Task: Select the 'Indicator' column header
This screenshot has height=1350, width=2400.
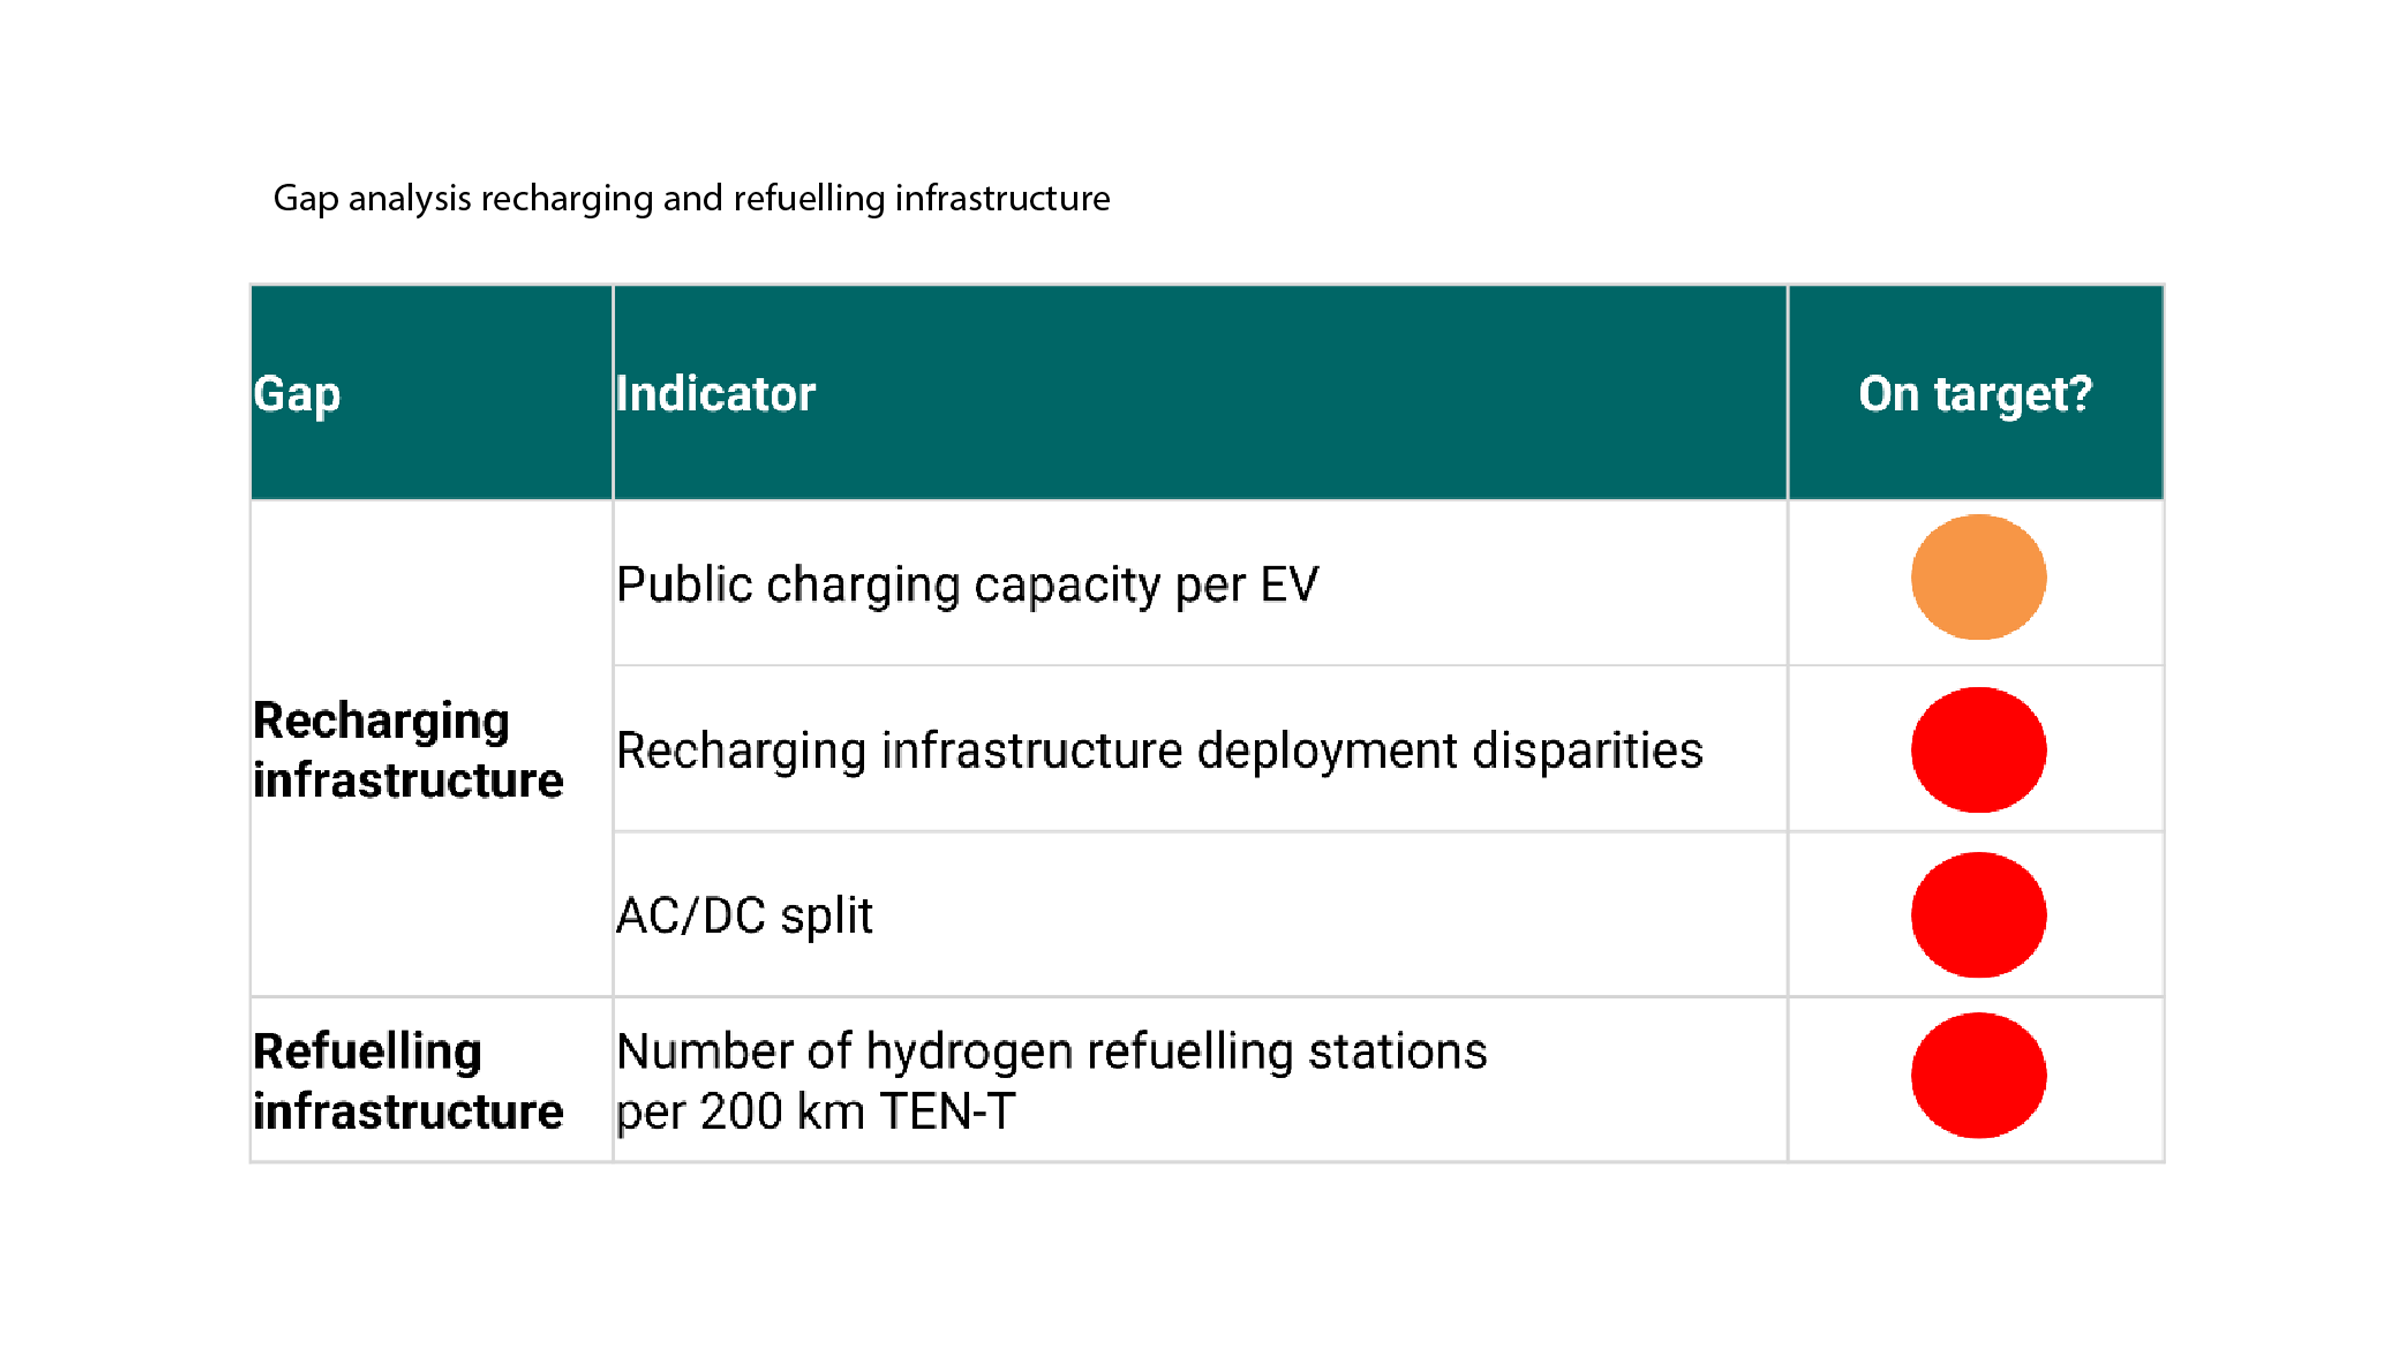Action: [x=715, y=393]
